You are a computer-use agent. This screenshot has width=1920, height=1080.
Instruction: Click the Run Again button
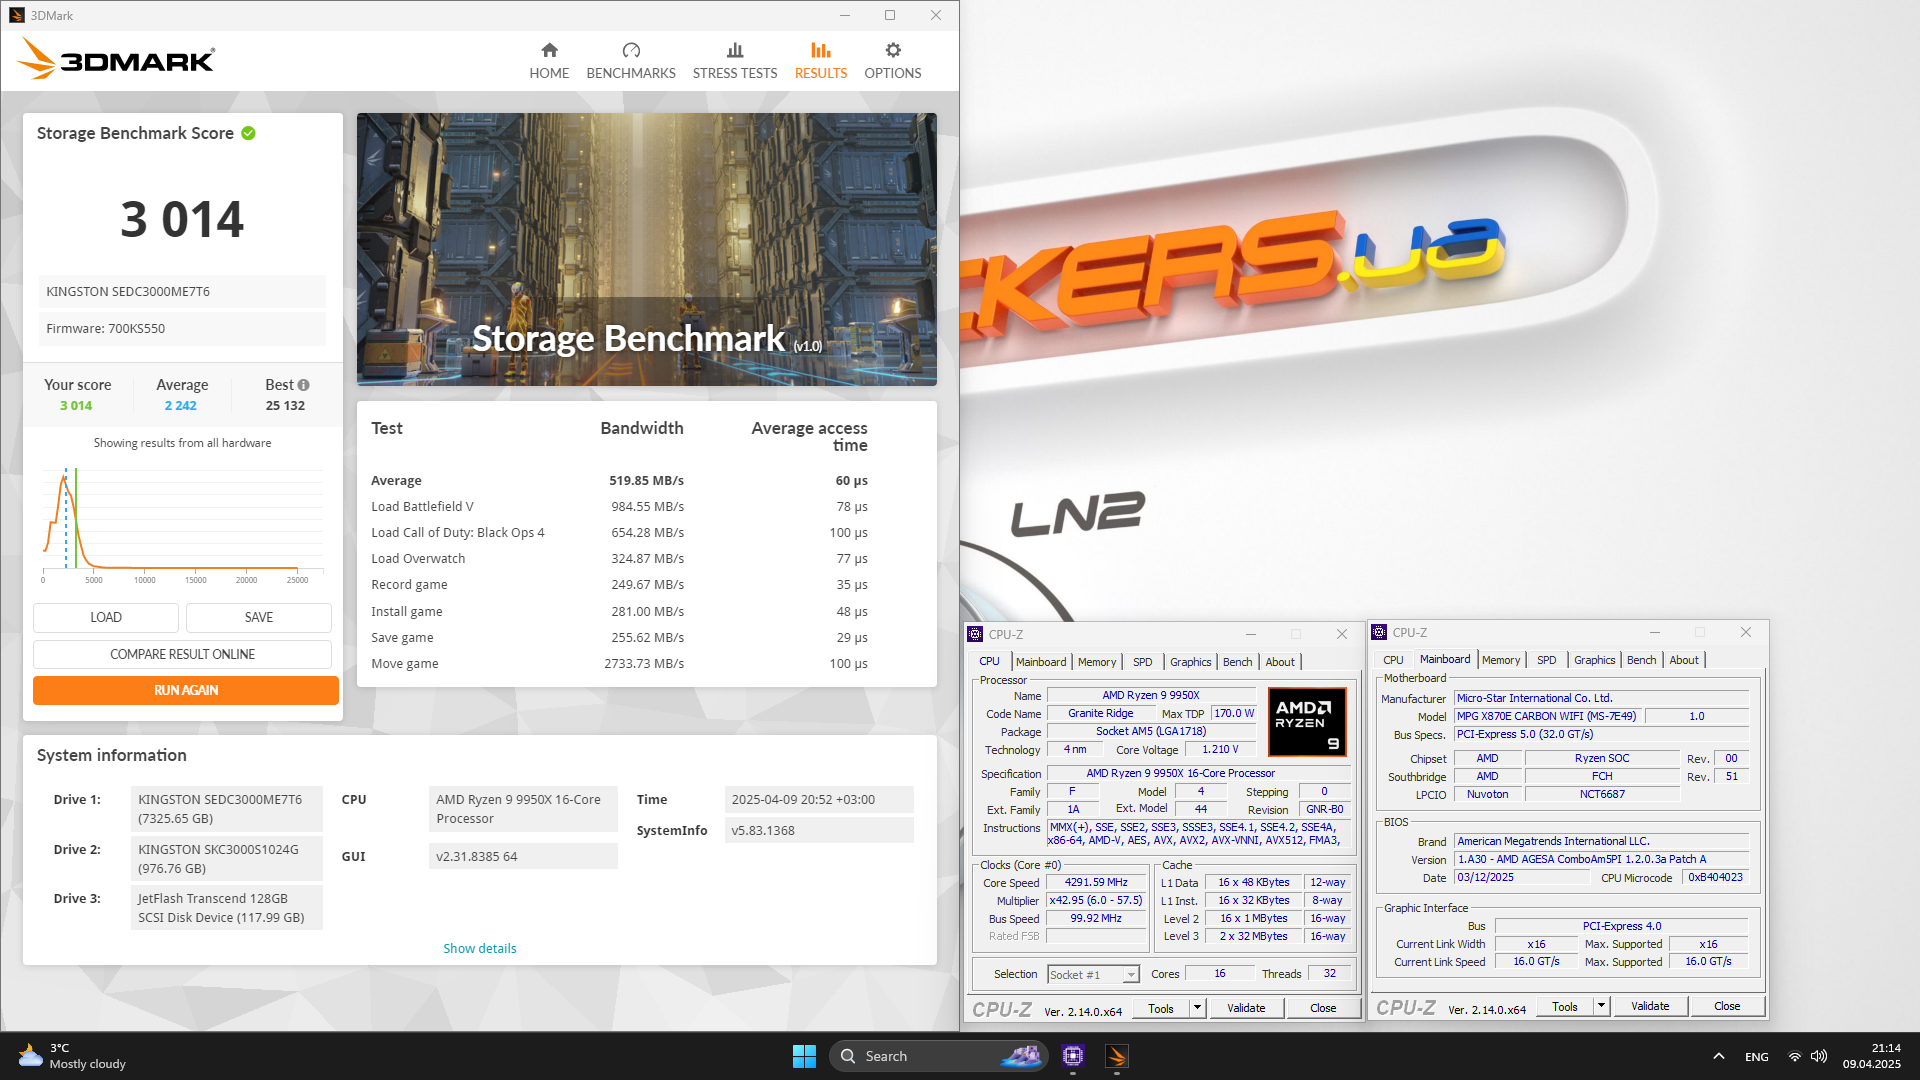click(x=185, y=690)
